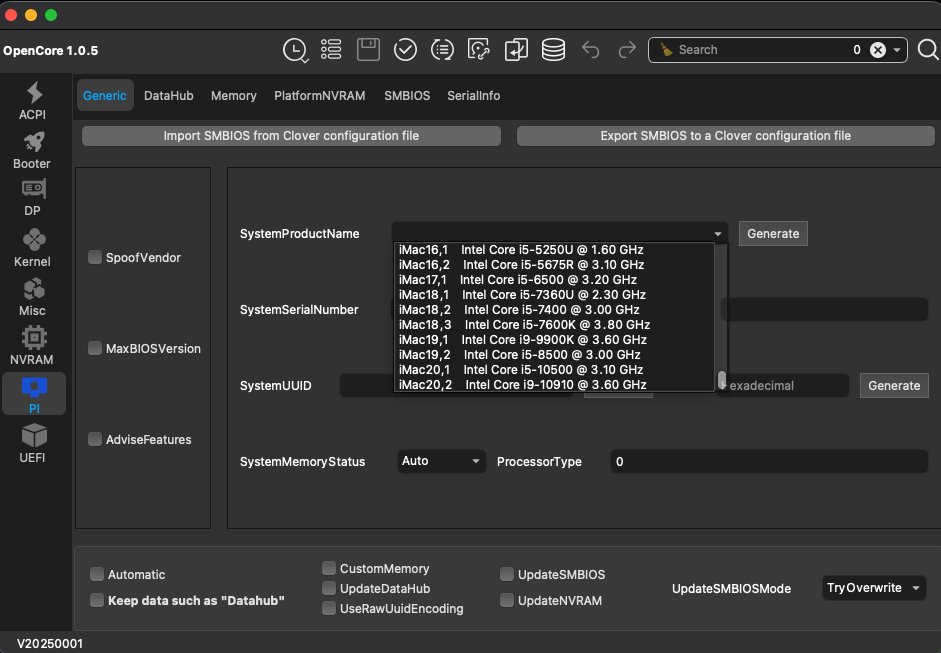Open the SystemMemoryStatus Auto dropdown
Viewport: 941px width, 653px height.
pyautogui.click(x=441, y=461)
